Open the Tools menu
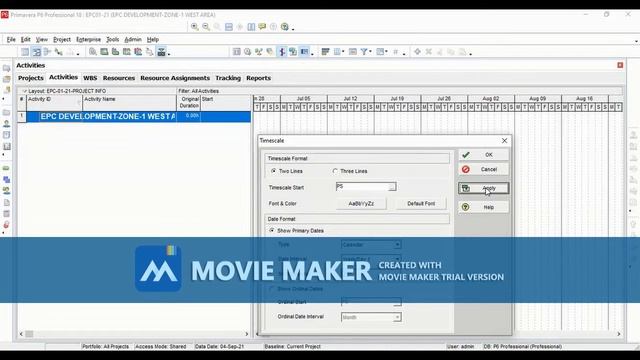640x360 pixels. [x=113, y=40]
